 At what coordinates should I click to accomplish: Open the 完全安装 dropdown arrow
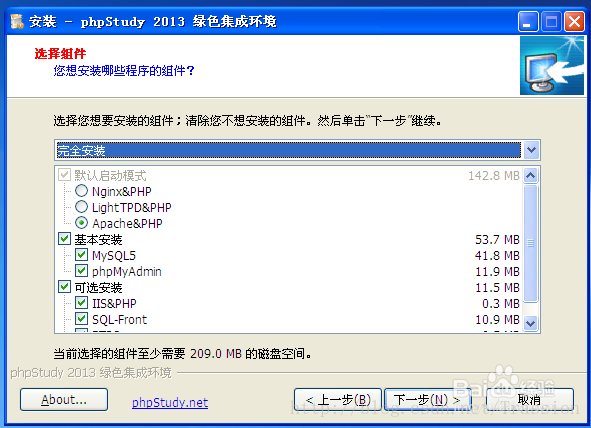pos(531,150)
